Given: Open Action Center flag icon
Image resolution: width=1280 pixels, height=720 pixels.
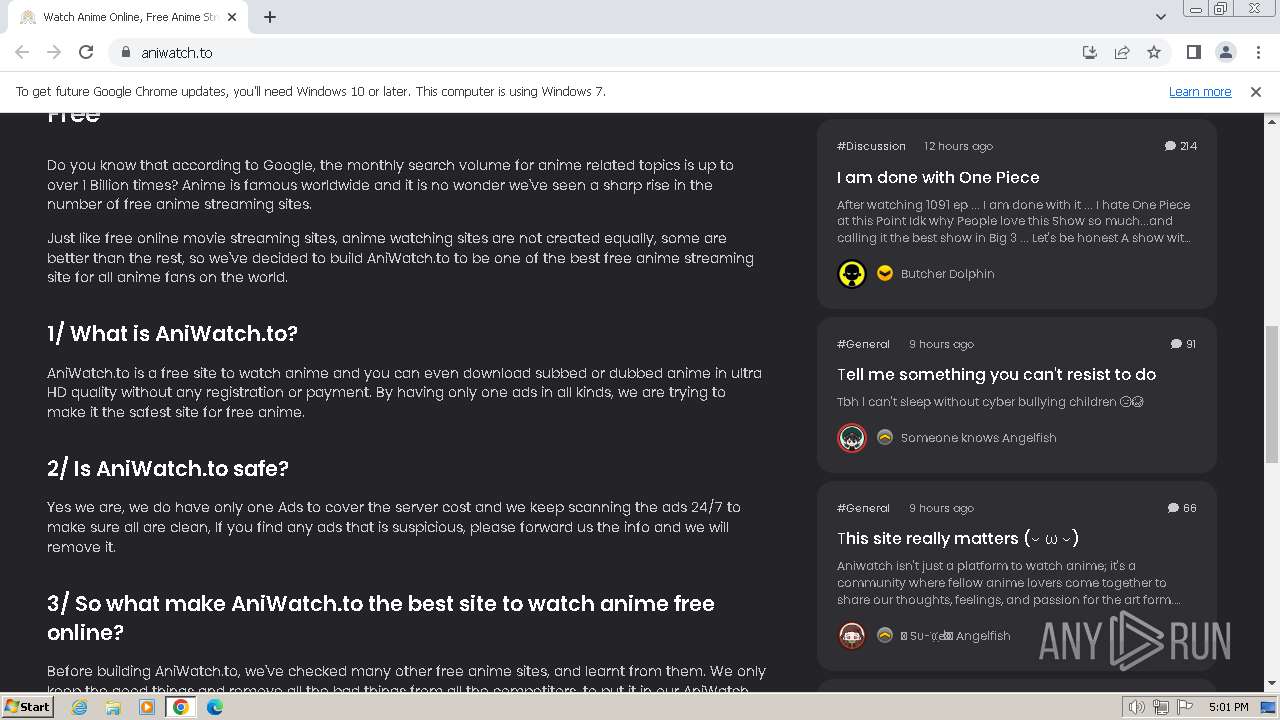Looking at the screenshot, I should click(x=1184, y=707).
